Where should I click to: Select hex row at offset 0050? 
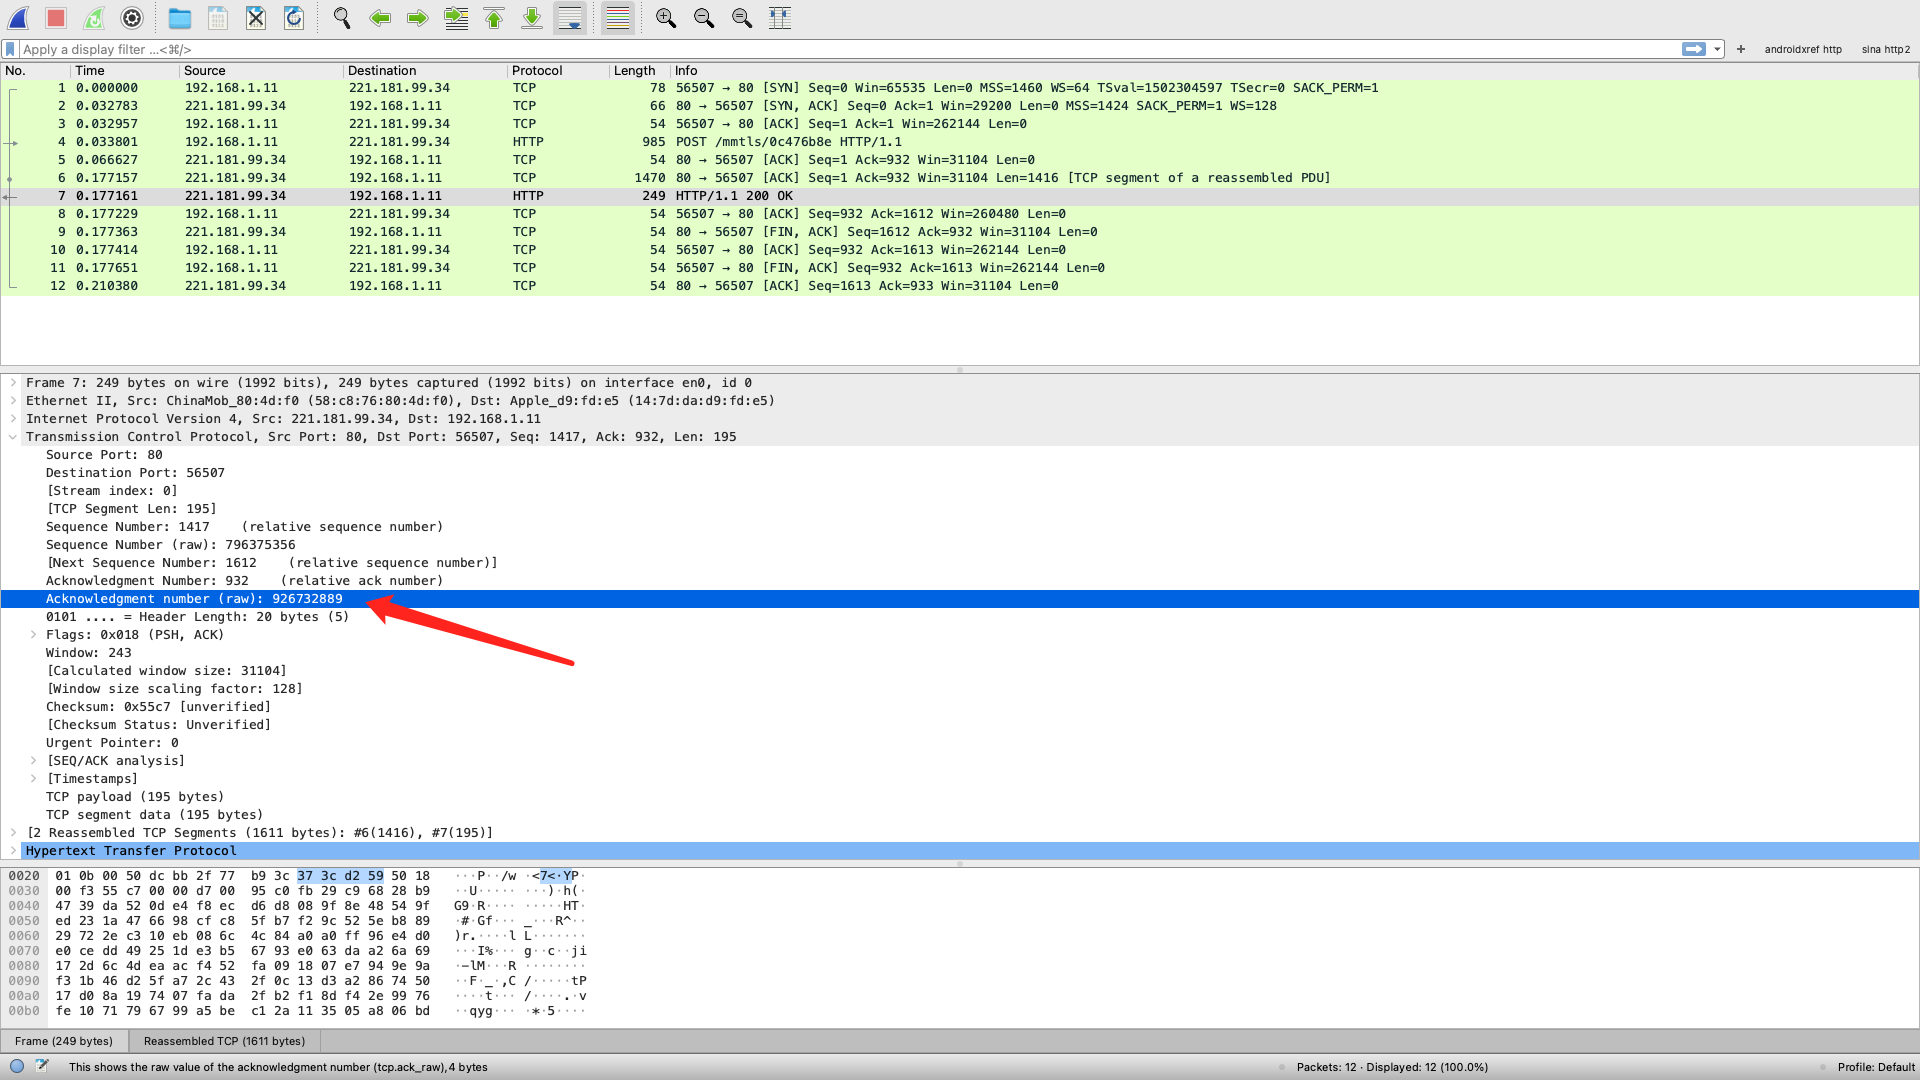298,921
